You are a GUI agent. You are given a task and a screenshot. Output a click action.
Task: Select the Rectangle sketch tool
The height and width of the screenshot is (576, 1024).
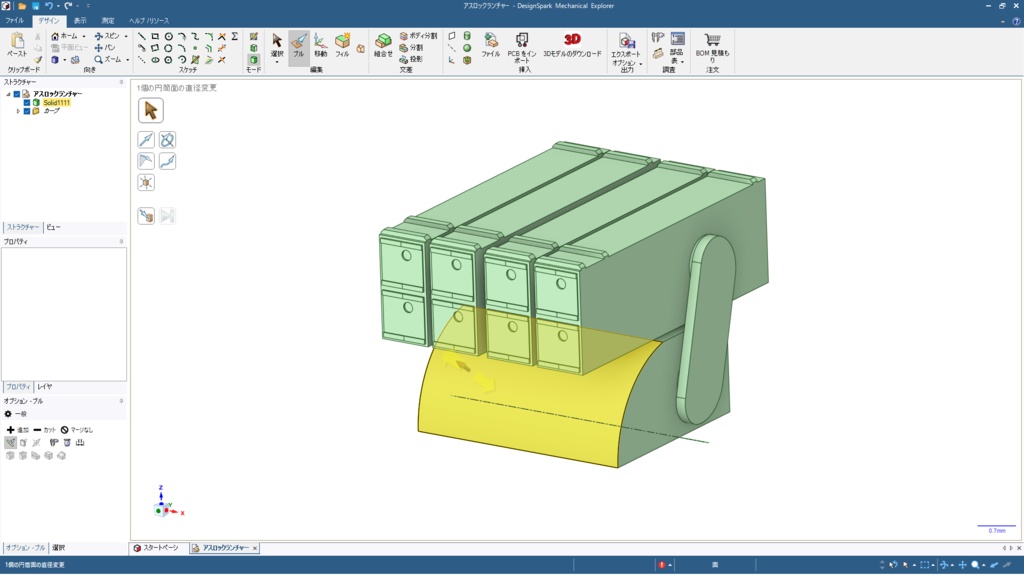[x=155, y=37]
